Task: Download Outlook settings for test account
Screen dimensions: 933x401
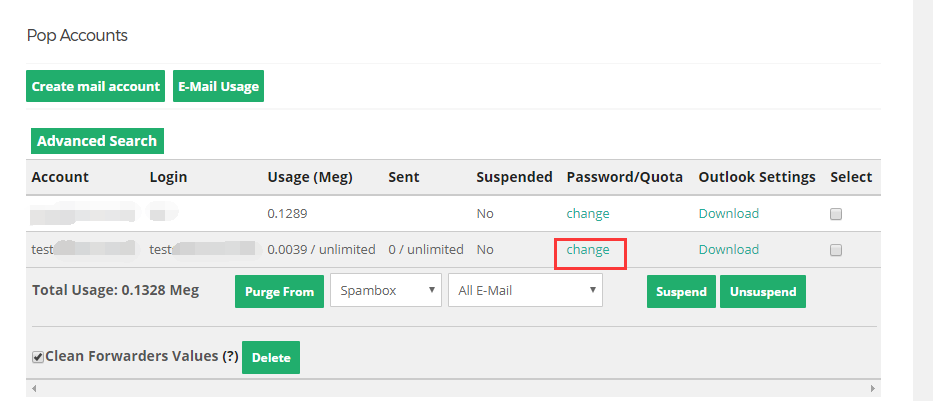Action: (729, 249)
